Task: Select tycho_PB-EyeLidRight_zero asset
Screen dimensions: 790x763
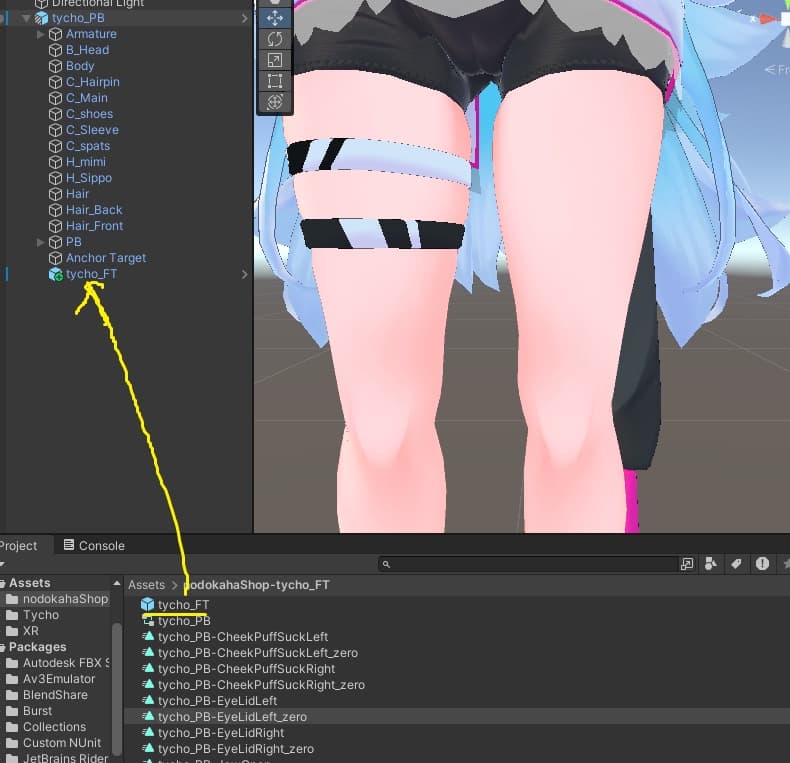Action: tap(236, 749)
